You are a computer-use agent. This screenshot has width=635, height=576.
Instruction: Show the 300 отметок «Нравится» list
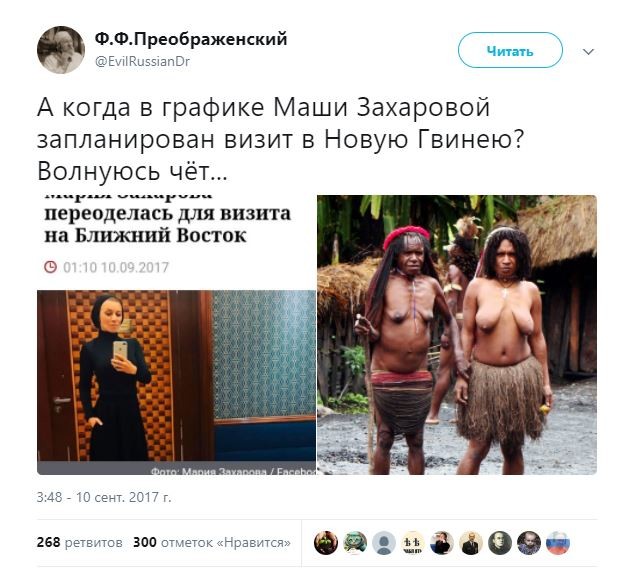212,542
